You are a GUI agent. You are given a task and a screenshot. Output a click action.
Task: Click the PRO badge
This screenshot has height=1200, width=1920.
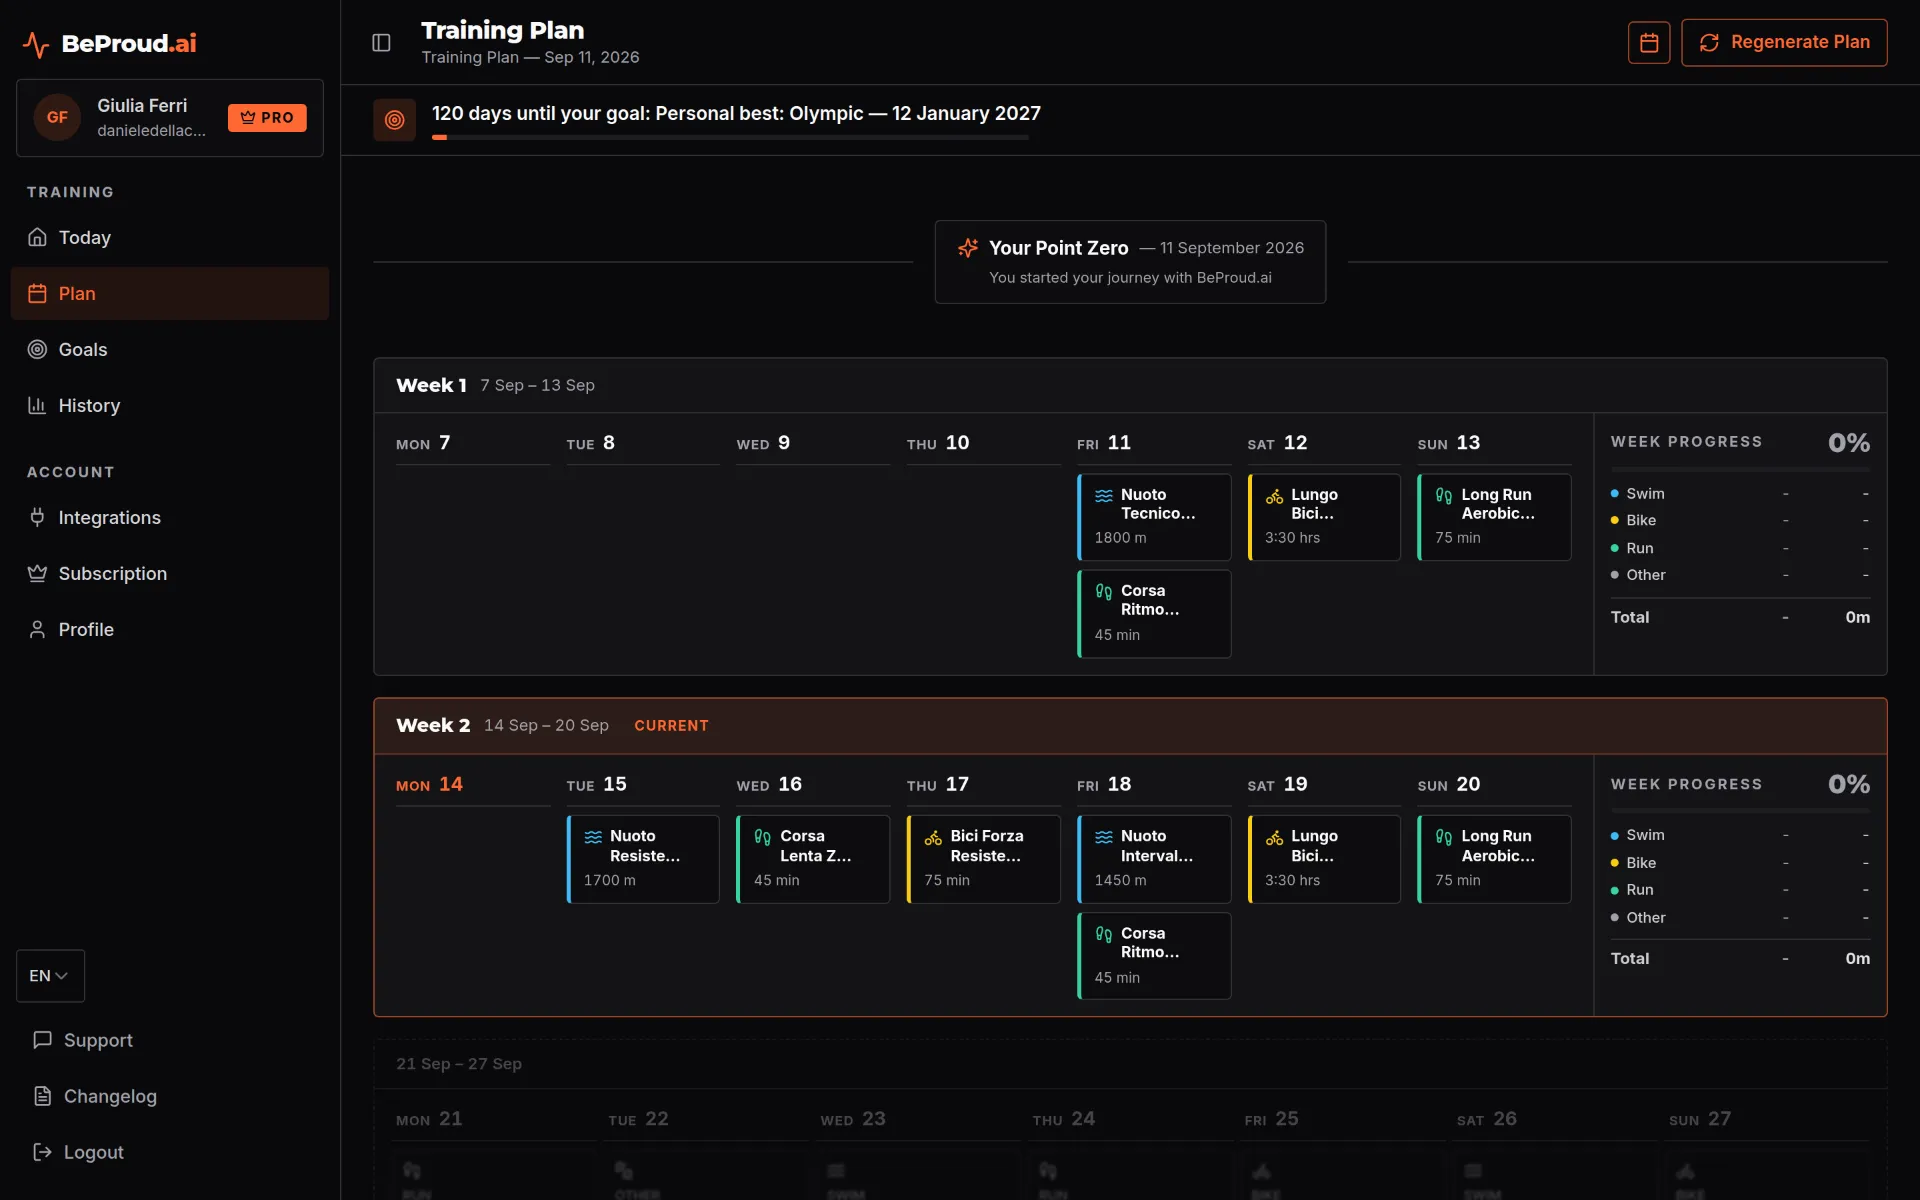[x=267, y=117]
